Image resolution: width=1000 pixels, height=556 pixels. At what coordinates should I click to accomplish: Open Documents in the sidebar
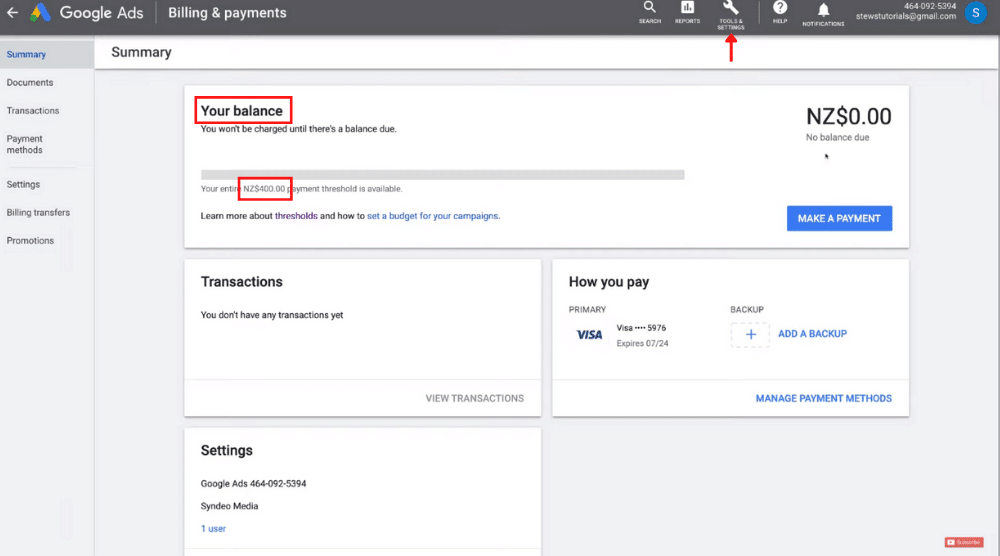(x=30, y=82)
